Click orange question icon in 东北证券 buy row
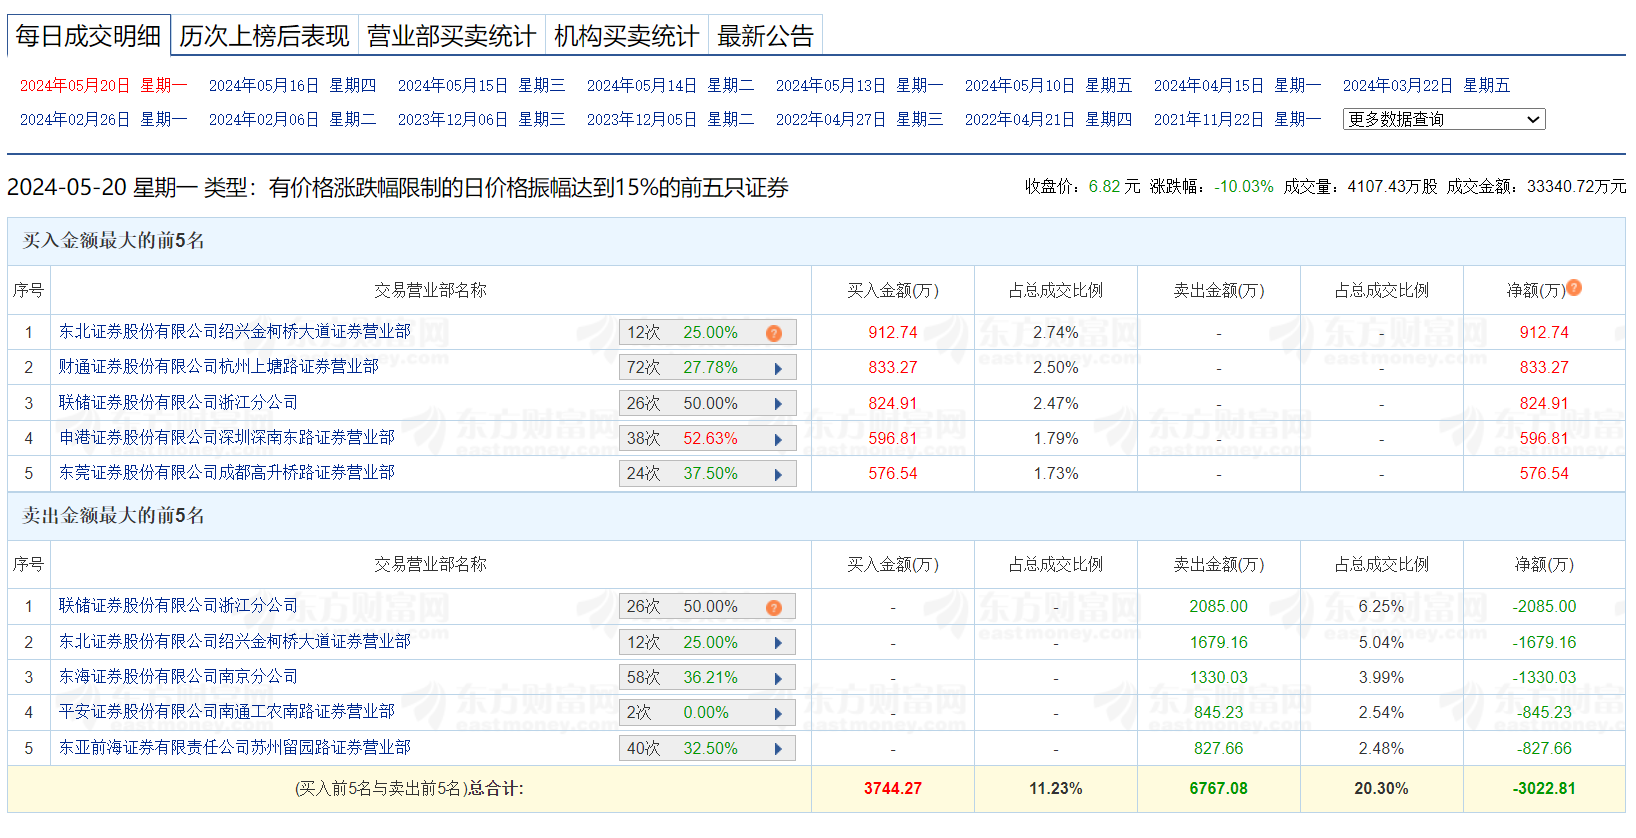Viewport: 1636px width, 838px height. (x=774, y=333)
